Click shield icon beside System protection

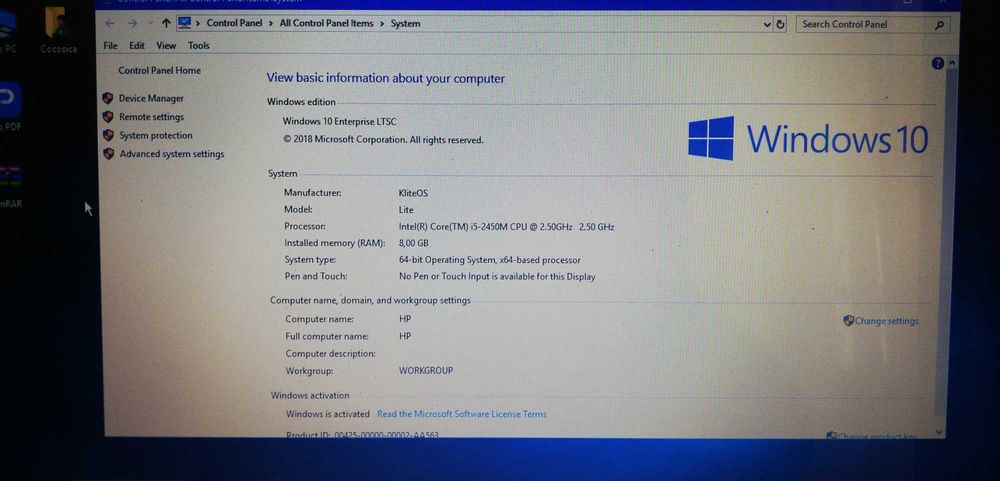tap(108, 135)
